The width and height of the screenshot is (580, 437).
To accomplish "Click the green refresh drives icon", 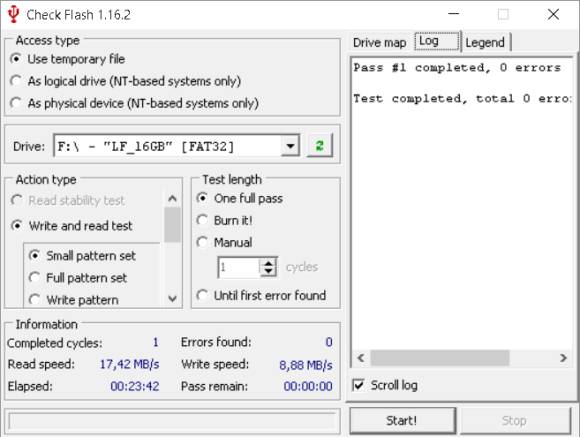I will (320, 146).
